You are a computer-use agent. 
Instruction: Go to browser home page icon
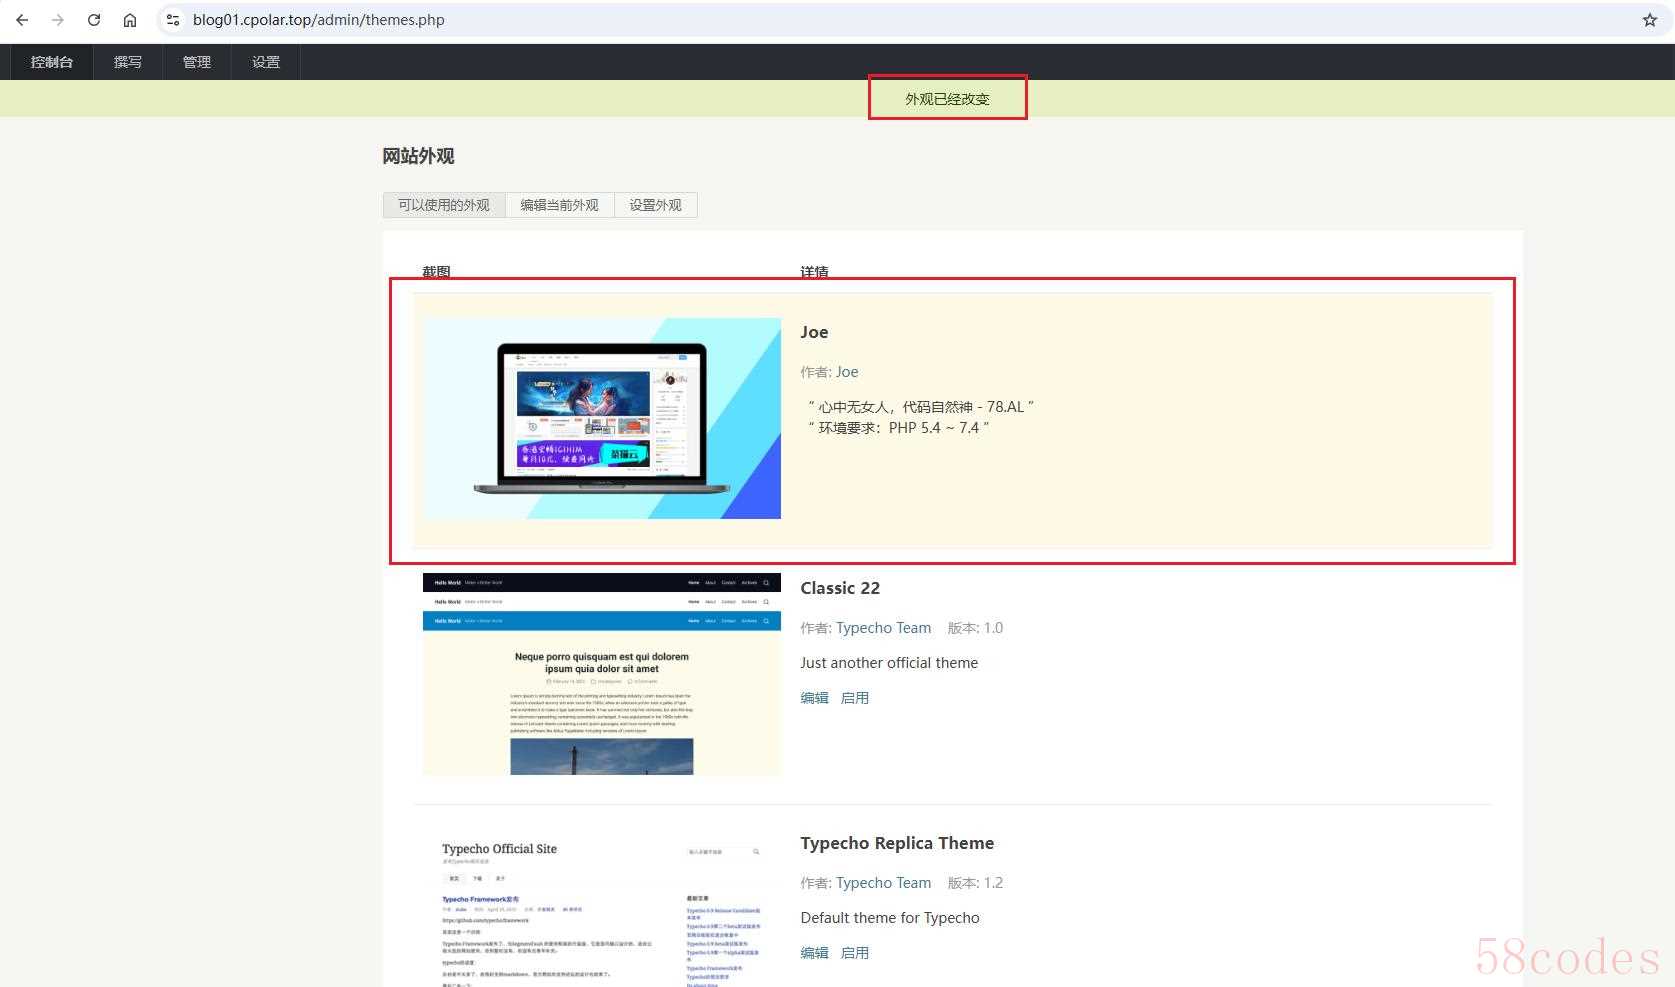tap(130, 20)
